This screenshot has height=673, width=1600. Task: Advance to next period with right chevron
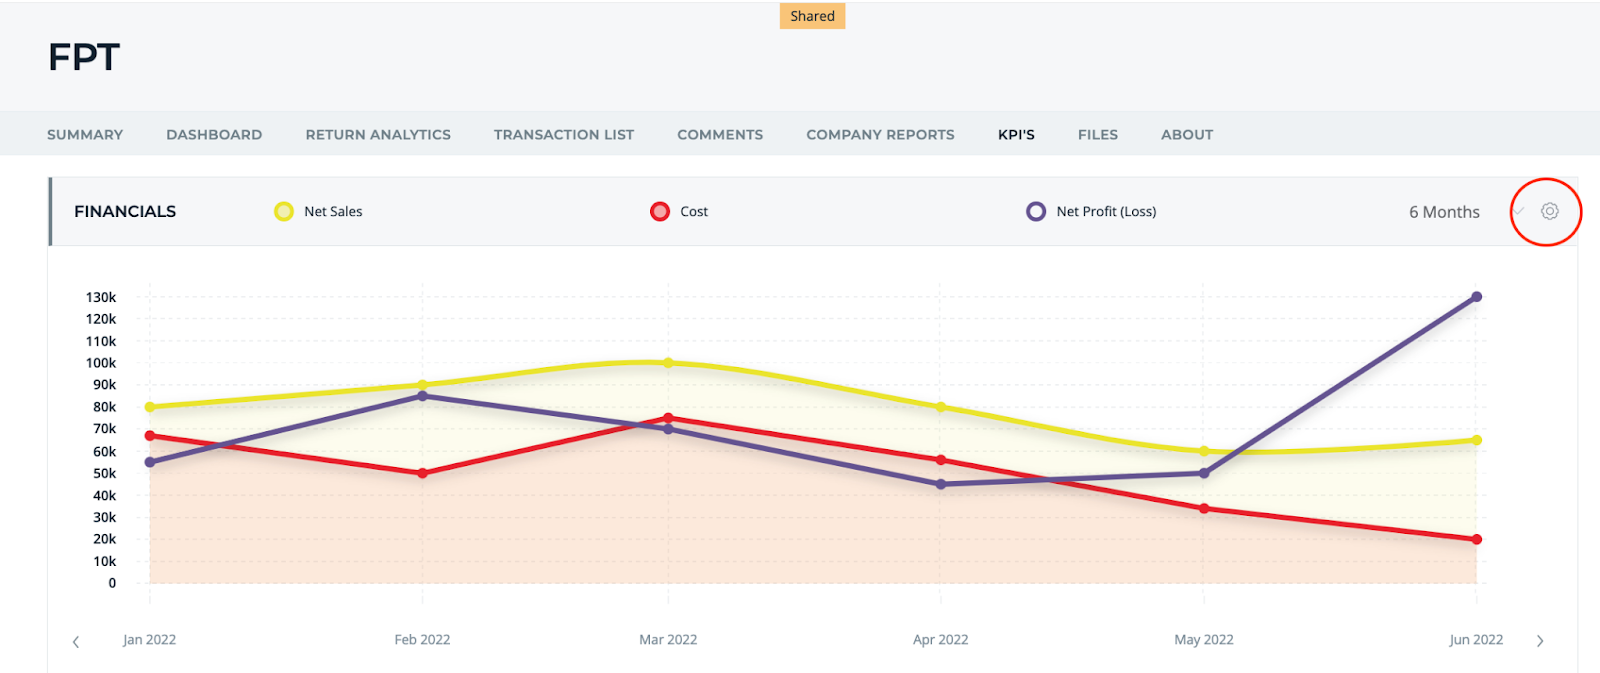[x=1540, y=641]
